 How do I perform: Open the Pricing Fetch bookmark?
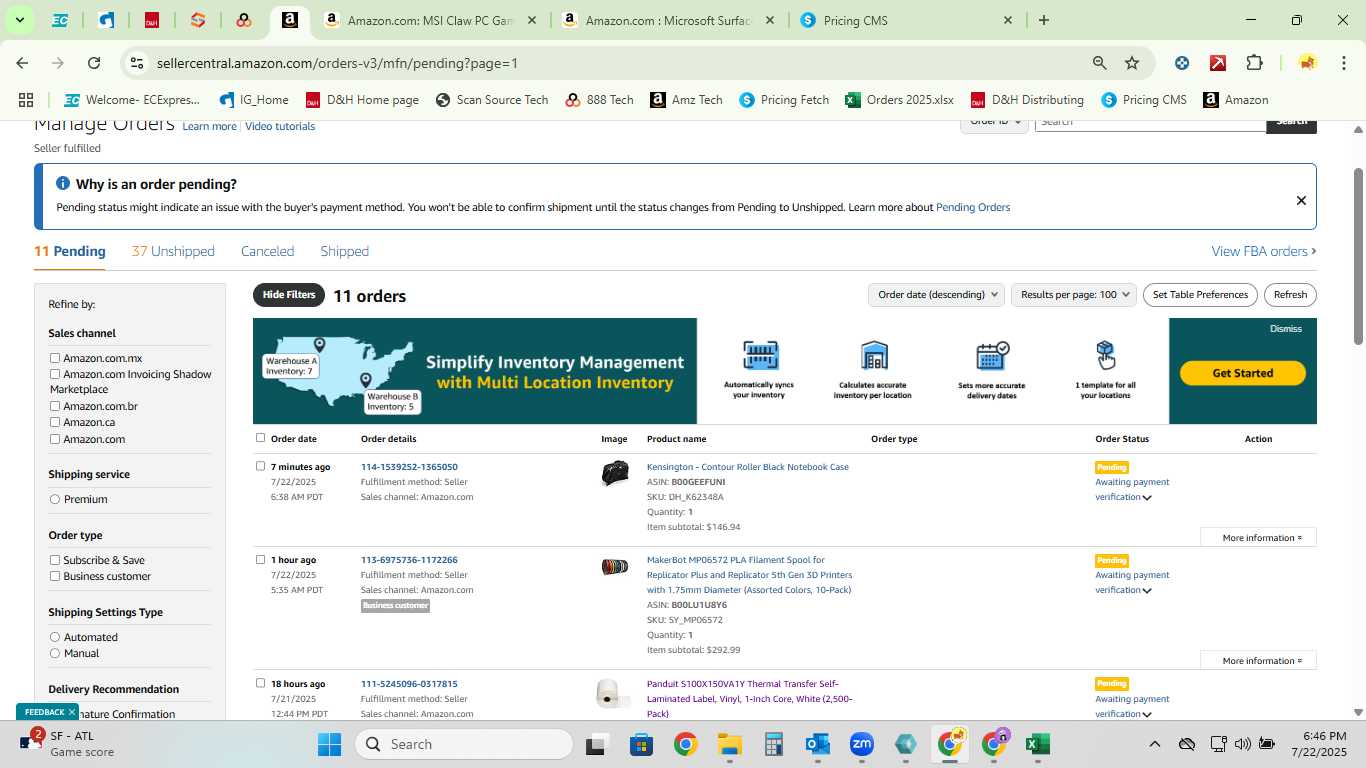pyautogui.click(x=784, y=100)
